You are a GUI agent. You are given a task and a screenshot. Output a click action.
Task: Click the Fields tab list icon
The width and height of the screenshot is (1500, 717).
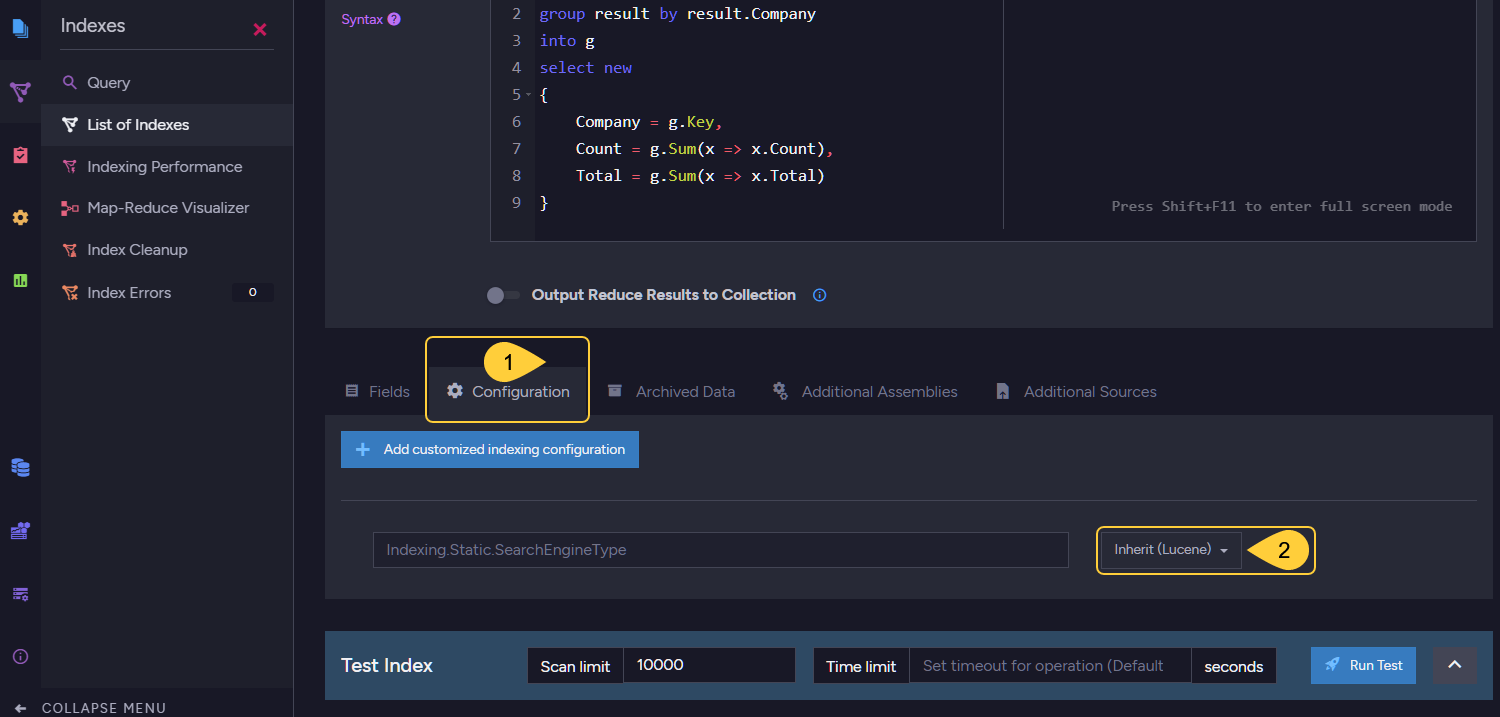[x=352, y=391]
